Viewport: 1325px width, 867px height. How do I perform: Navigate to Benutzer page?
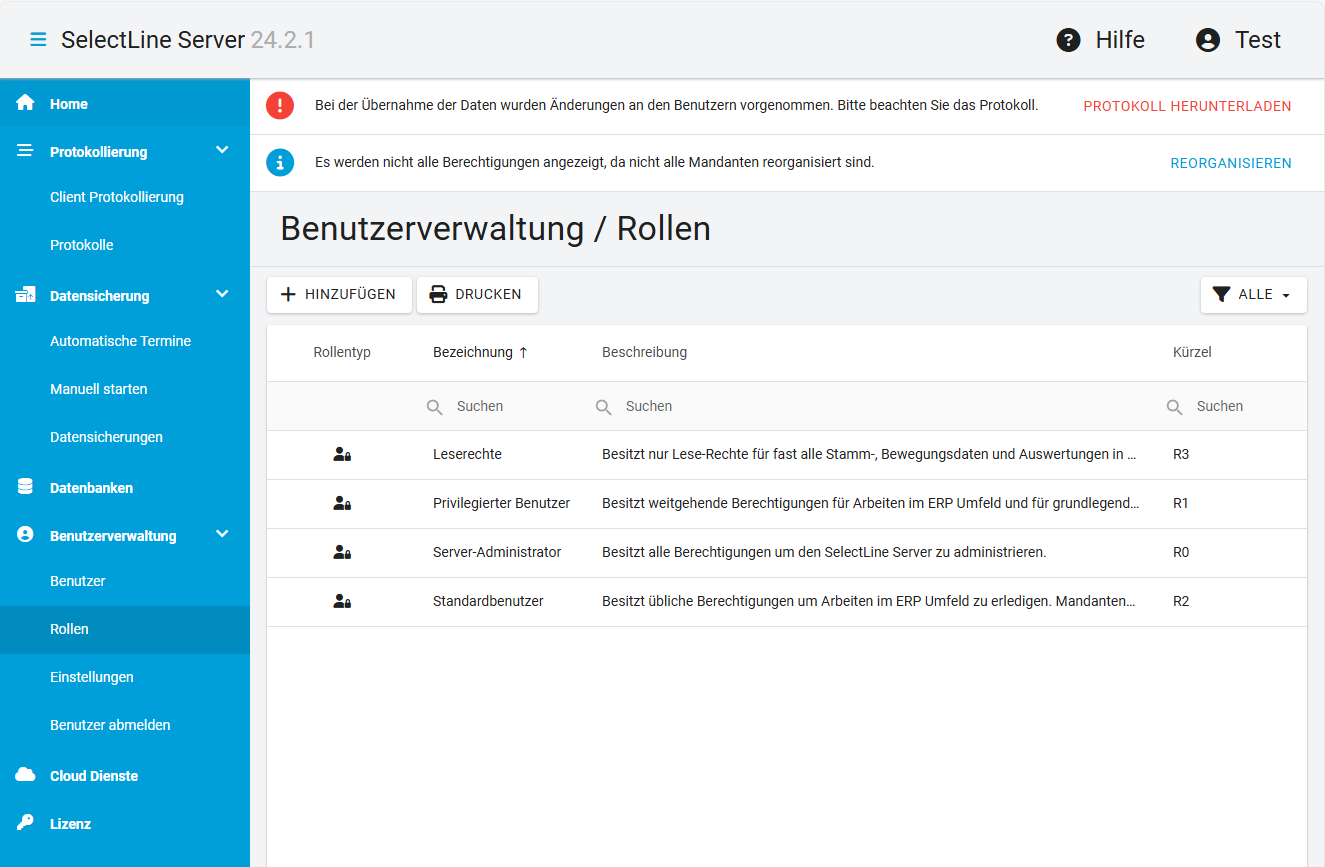point(78,581)
